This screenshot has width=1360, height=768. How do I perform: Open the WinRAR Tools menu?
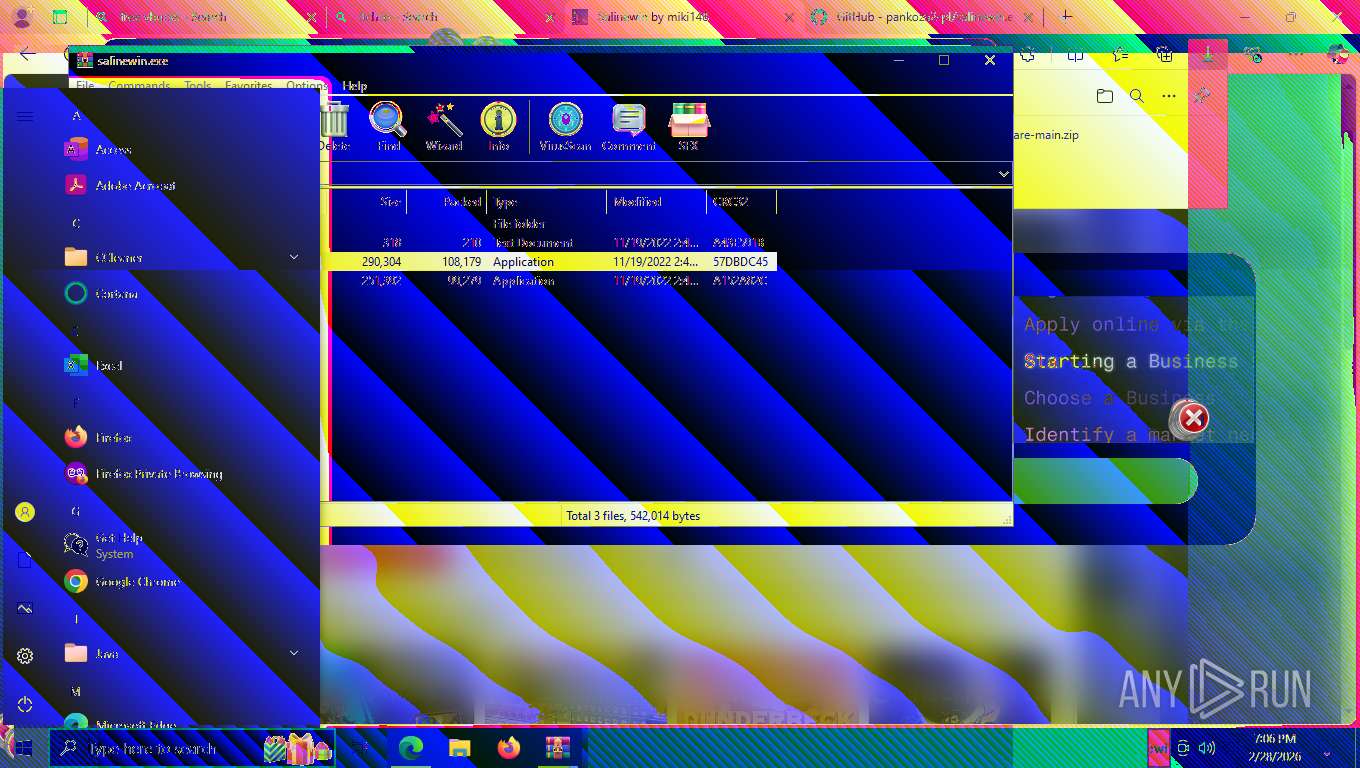click(x=198, y=86)
